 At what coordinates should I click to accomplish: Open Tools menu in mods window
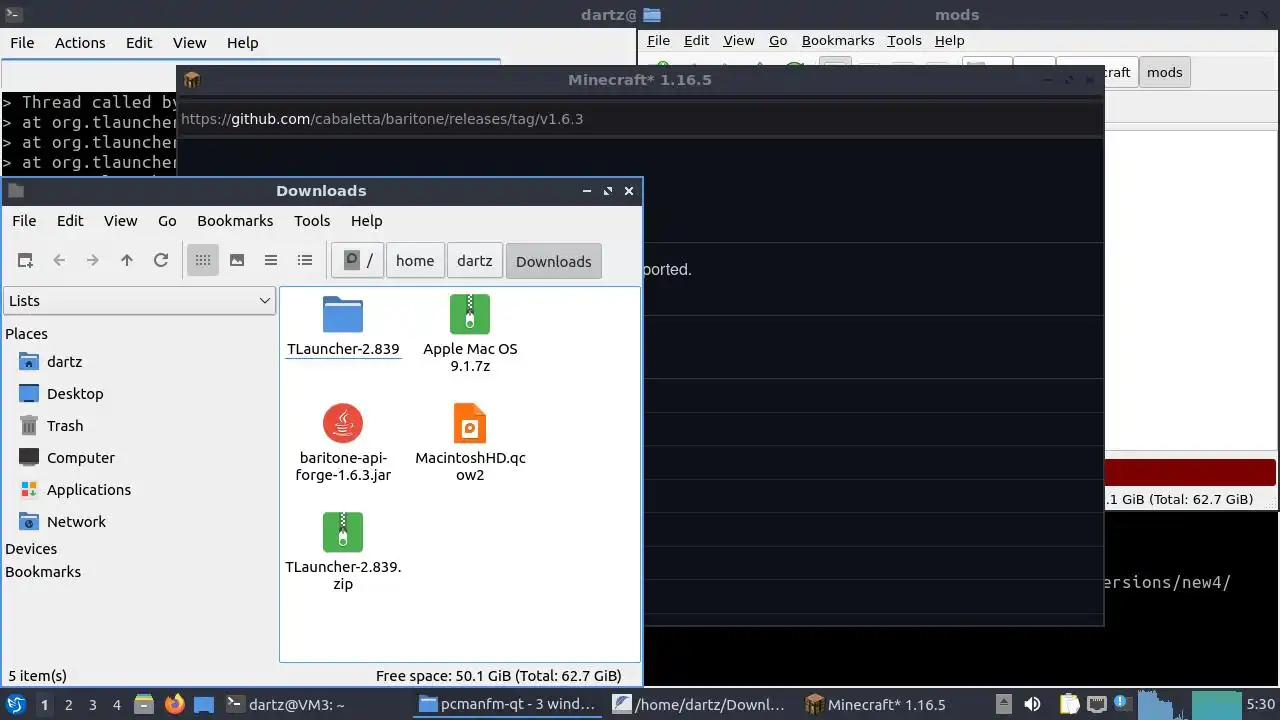point(904,41)
